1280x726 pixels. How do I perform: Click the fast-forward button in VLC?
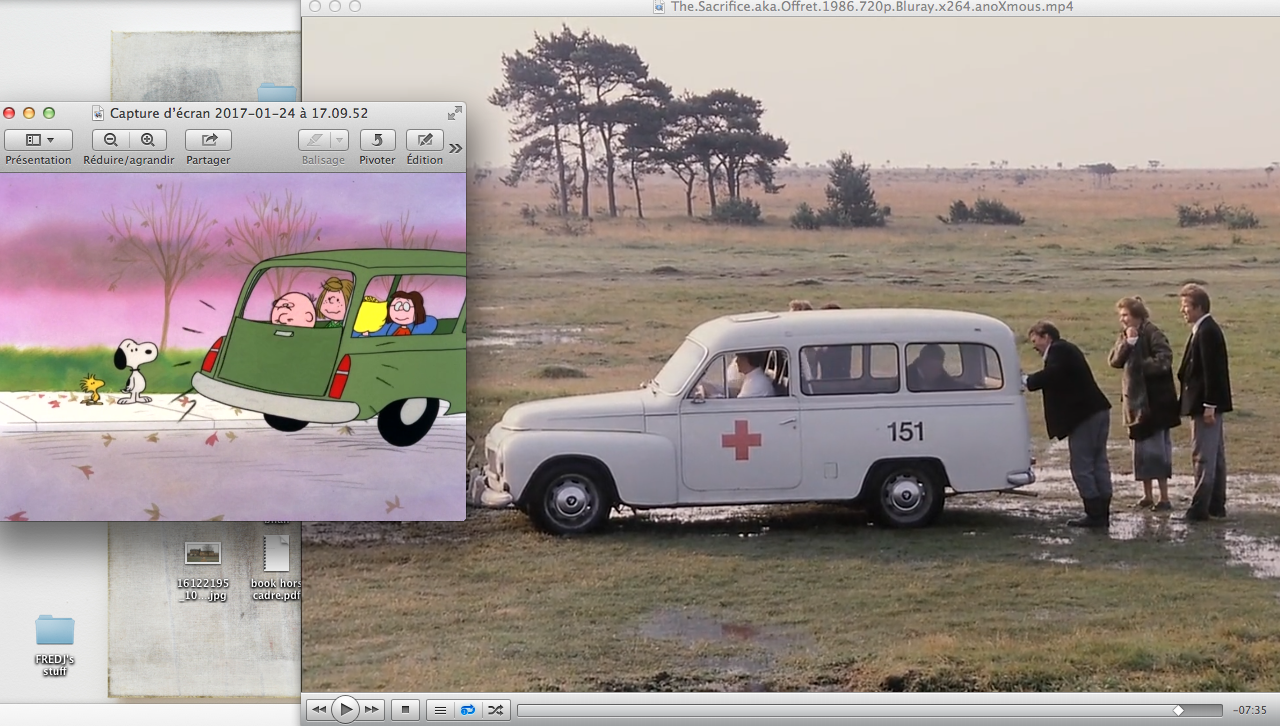point(372,710)
